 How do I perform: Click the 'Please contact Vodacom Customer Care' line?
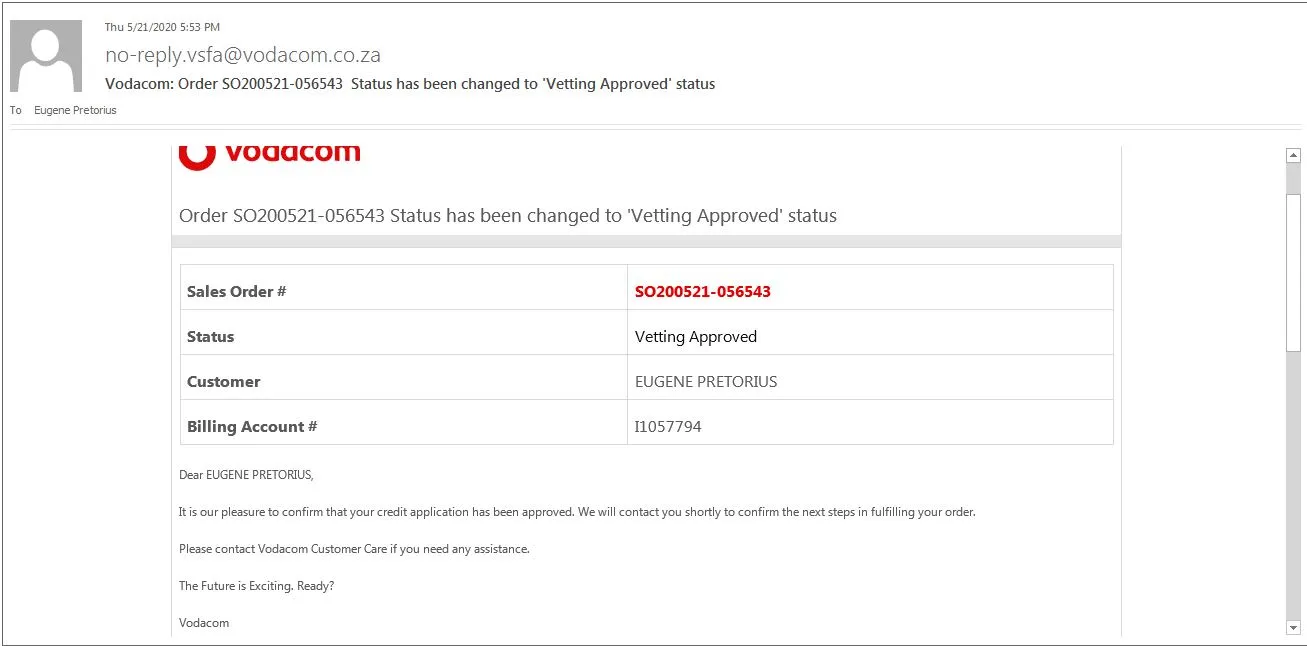[x=354, y=549]
